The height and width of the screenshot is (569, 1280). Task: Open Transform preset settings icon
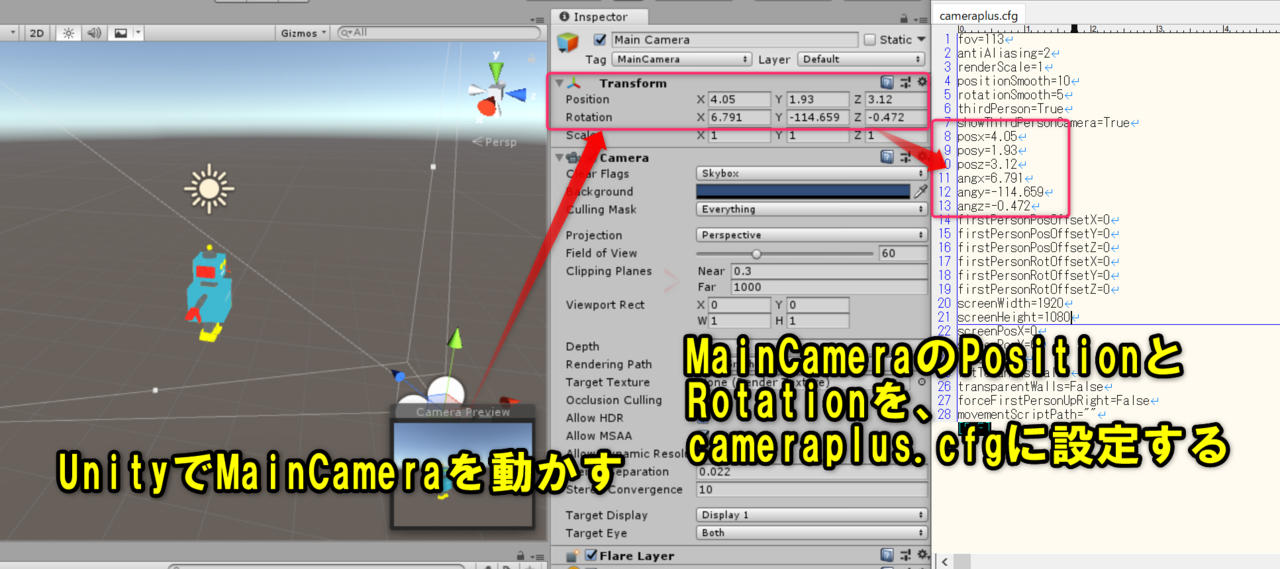click(905, 82)
